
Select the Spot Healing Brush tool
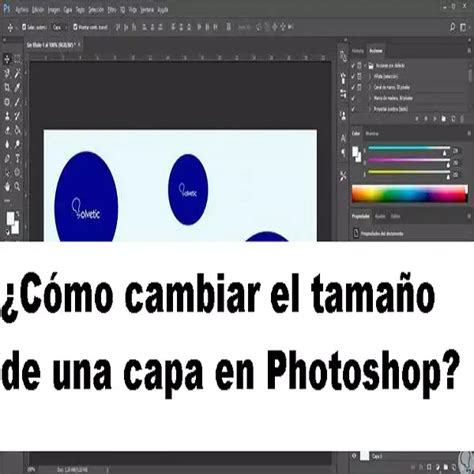(7, 102)
